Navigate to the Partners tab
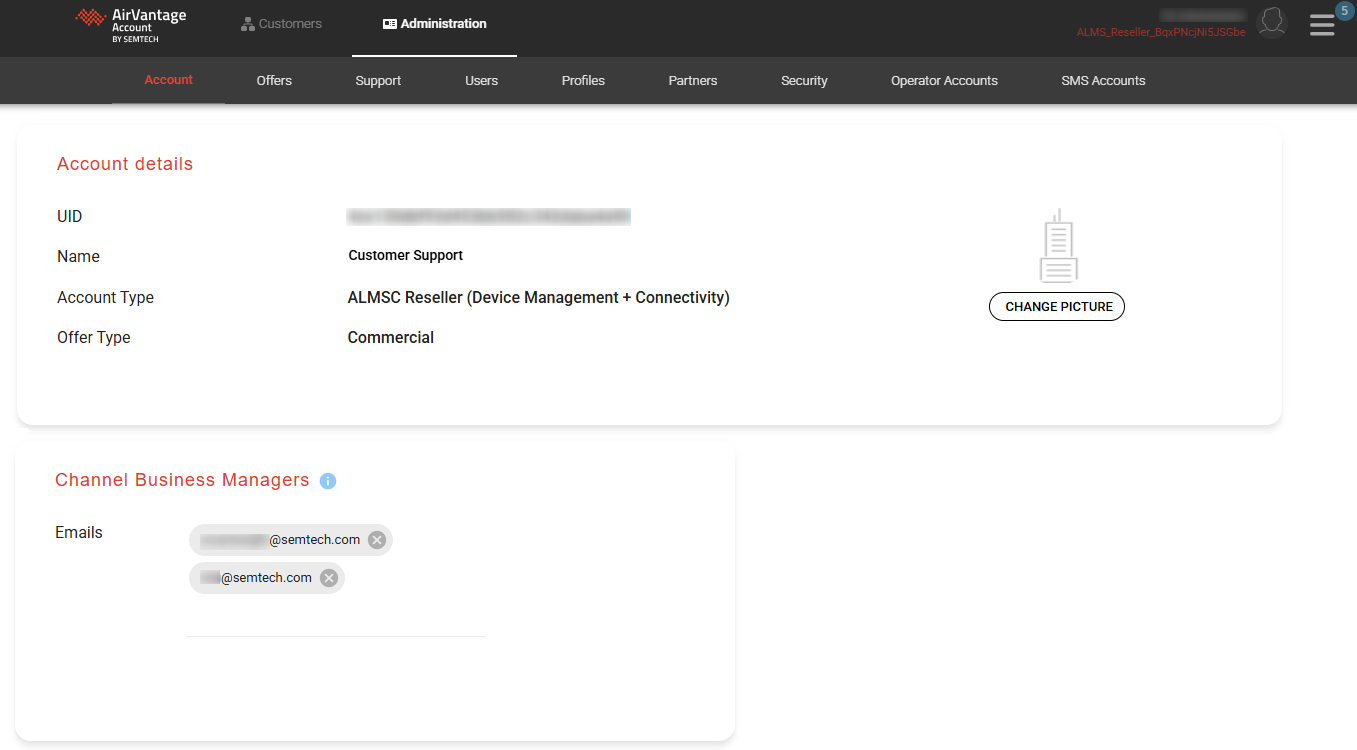The height and width of the screenshot is (750, 1357). tap(693, 81)
